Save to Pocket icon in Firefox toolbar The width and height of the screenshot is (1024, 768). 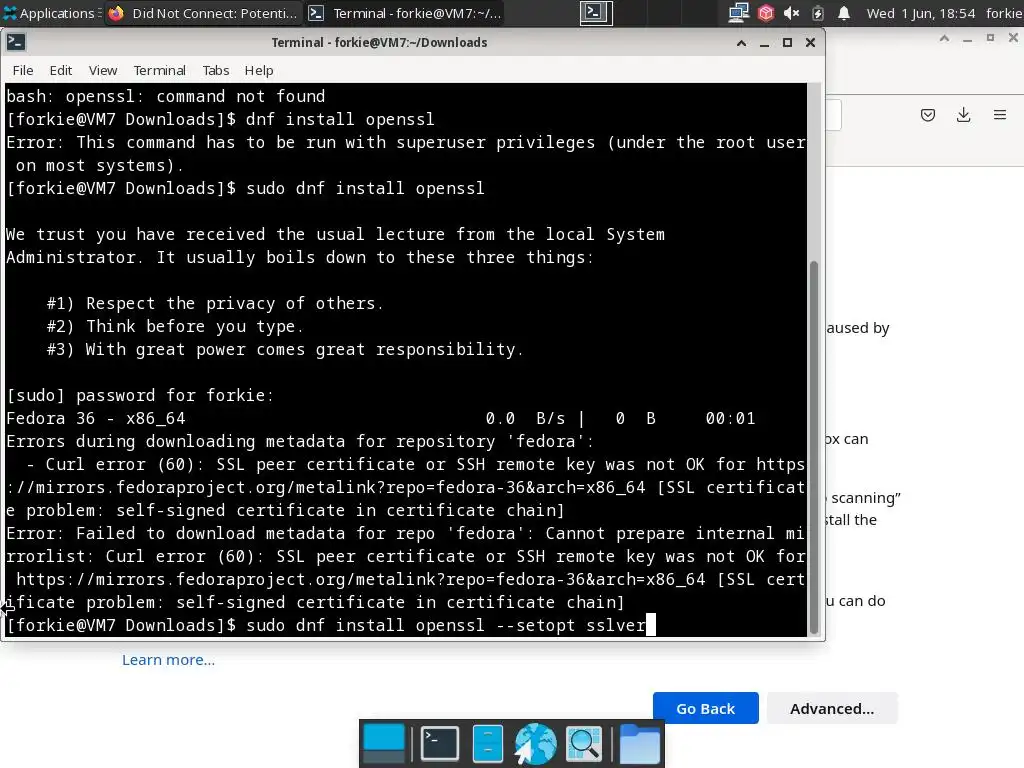click(x=927, y=116)
